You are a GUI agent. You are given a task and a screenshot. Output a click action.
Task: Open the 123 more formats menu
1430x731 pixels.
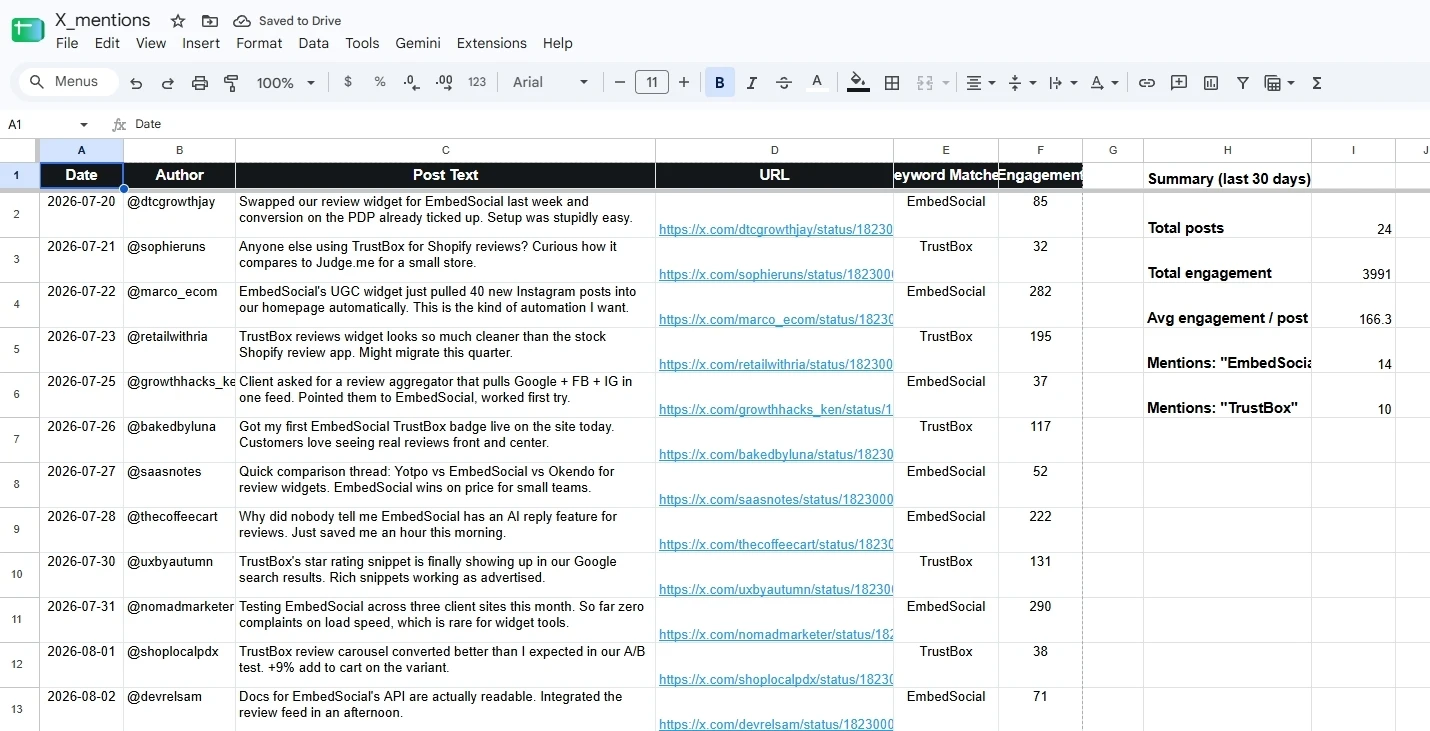[x=477, y=82]
